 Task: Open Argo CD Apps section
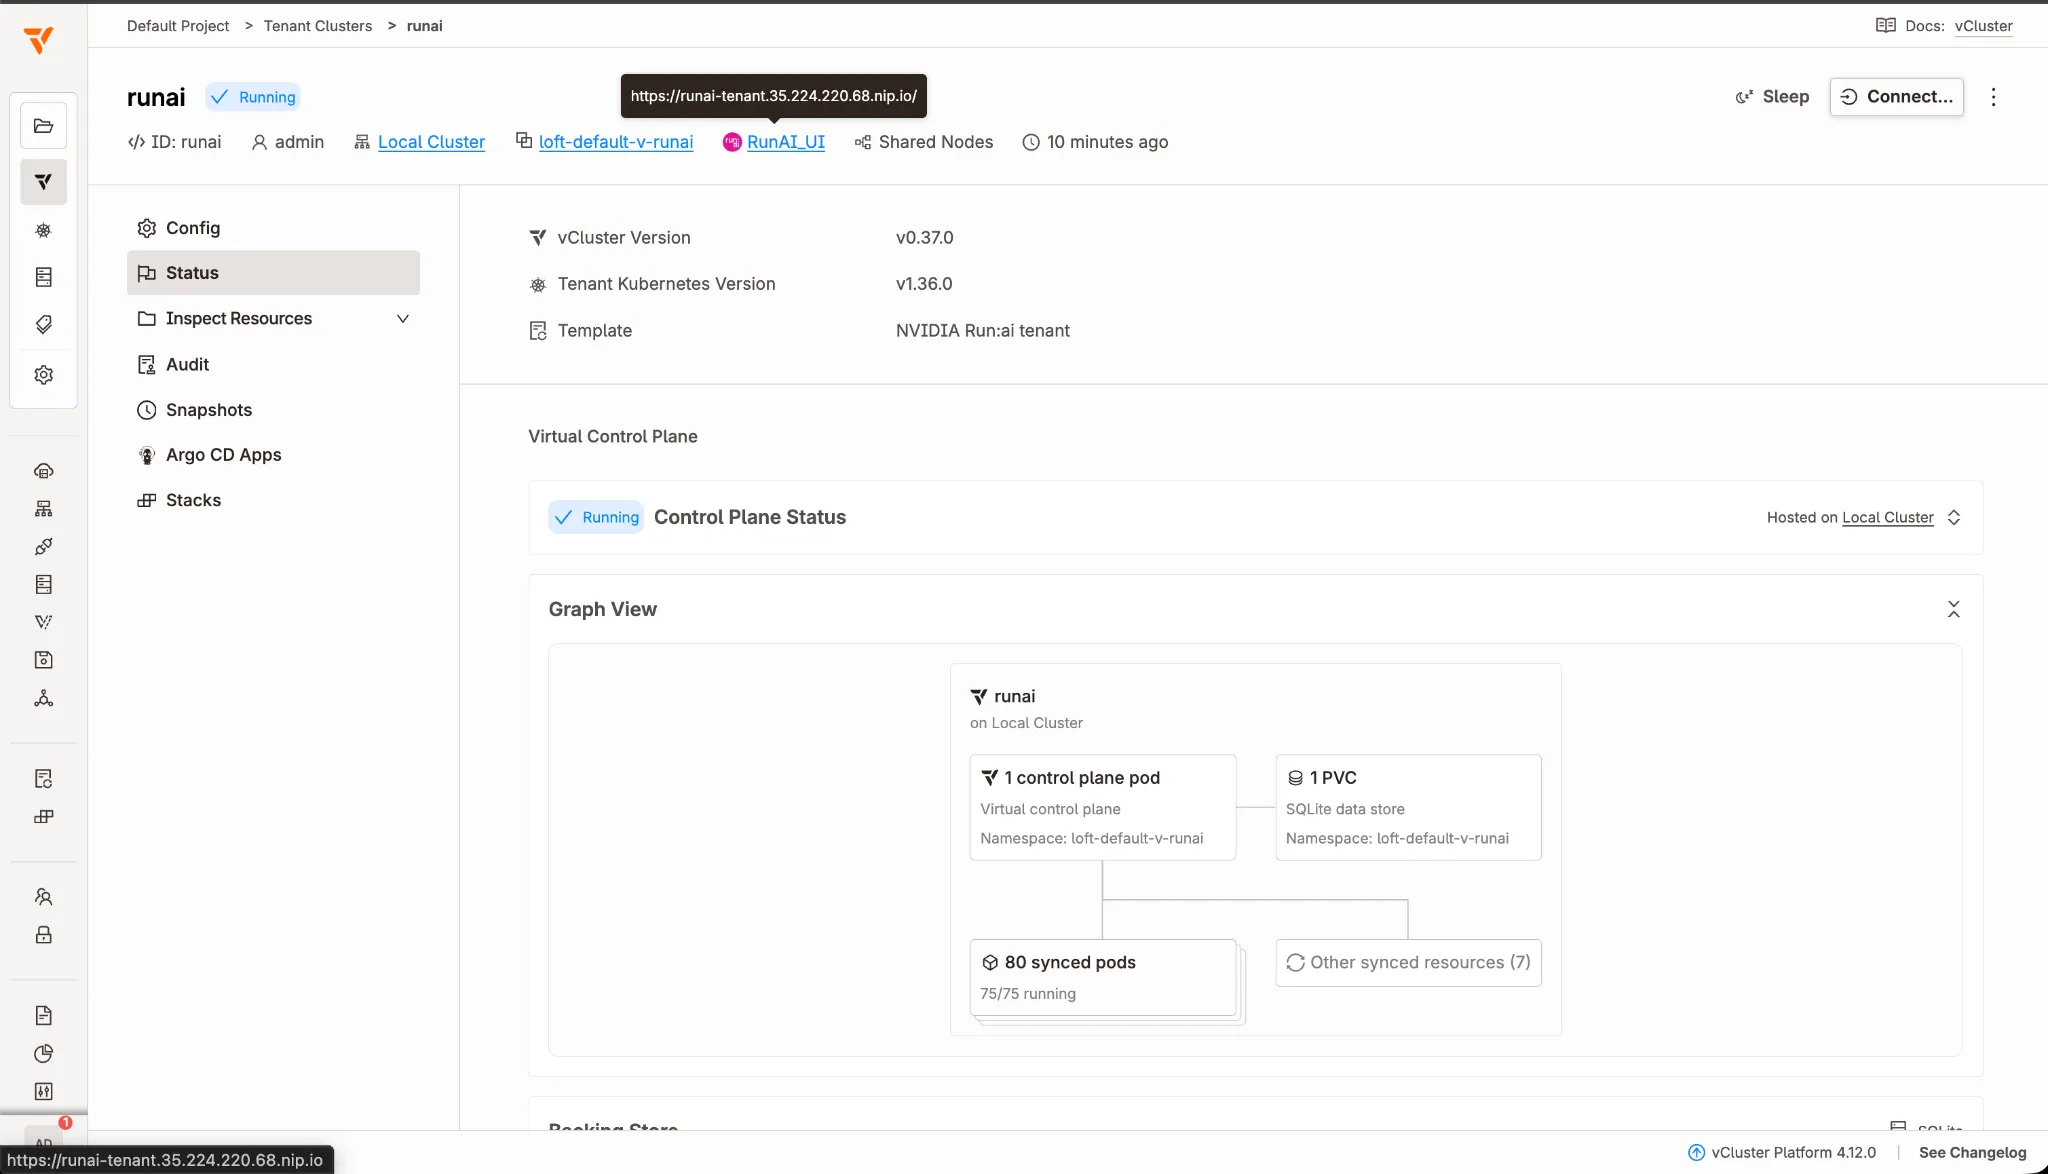tap(273, 455)
